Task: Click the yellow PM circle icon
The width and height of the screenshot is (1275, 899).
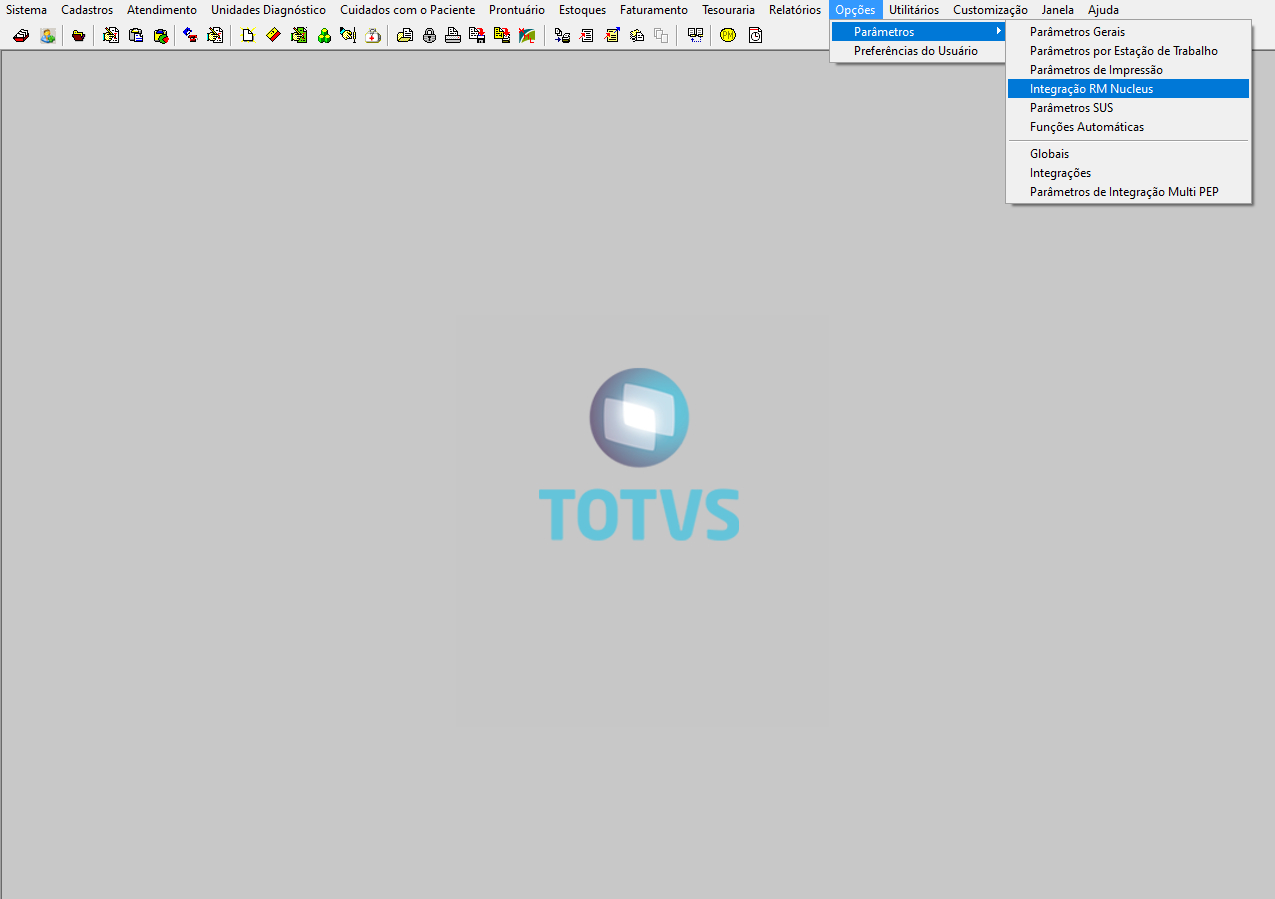Action: pyautogui.click(x=728, y=35)
